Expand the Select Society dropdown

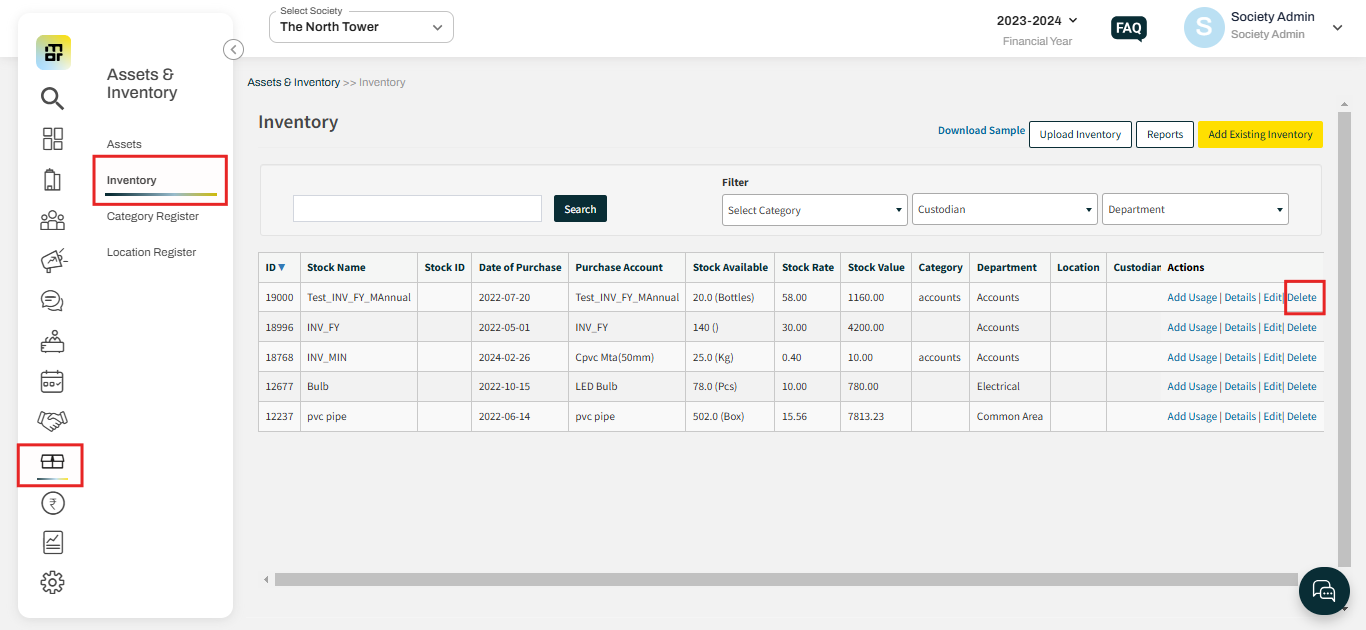(x=361, y=27)
